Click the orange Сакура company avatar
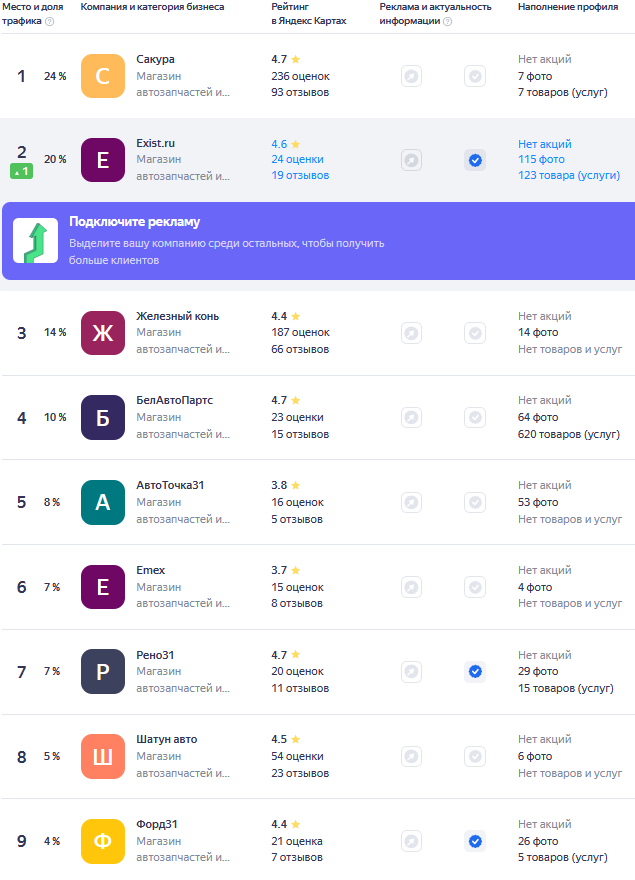The image size is (635, 880). tap(102, 76)
